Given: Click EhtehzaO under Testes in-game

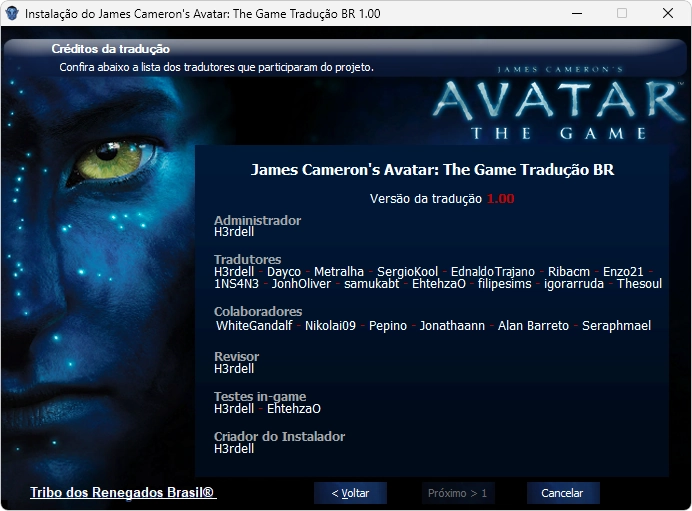Looking at the screenshot, I should coord(293,409).
